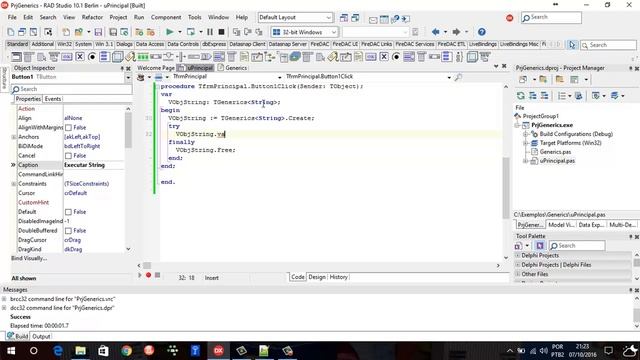Toggle the Default property checkbox
The width and height of the screenshot is (640, 360).
[69, 212]
